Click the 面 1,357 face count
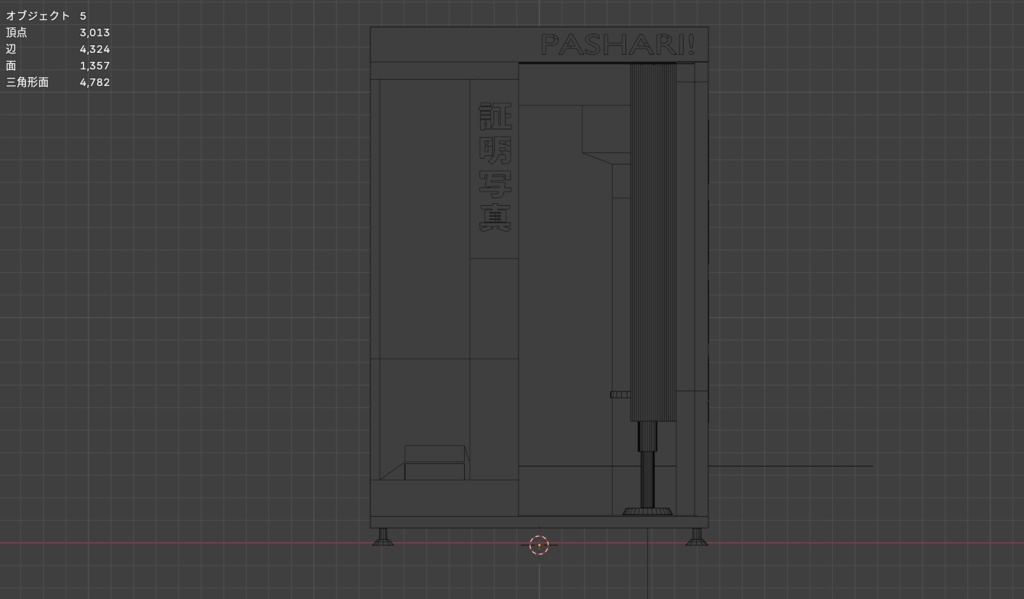 pyautogui.click(x=57, y=65)
